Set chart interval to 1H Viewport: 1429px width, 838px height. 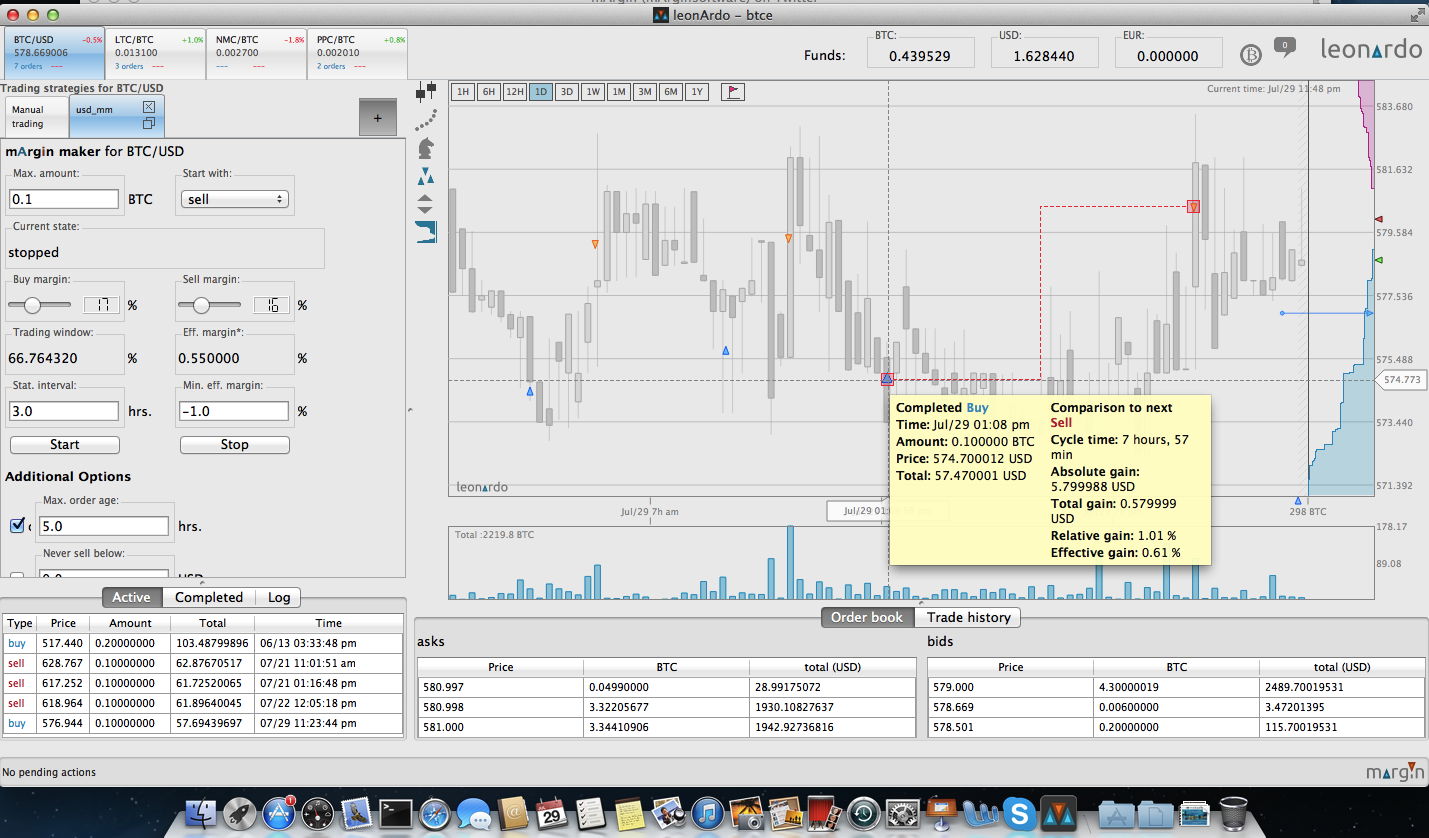coord(463,92)
